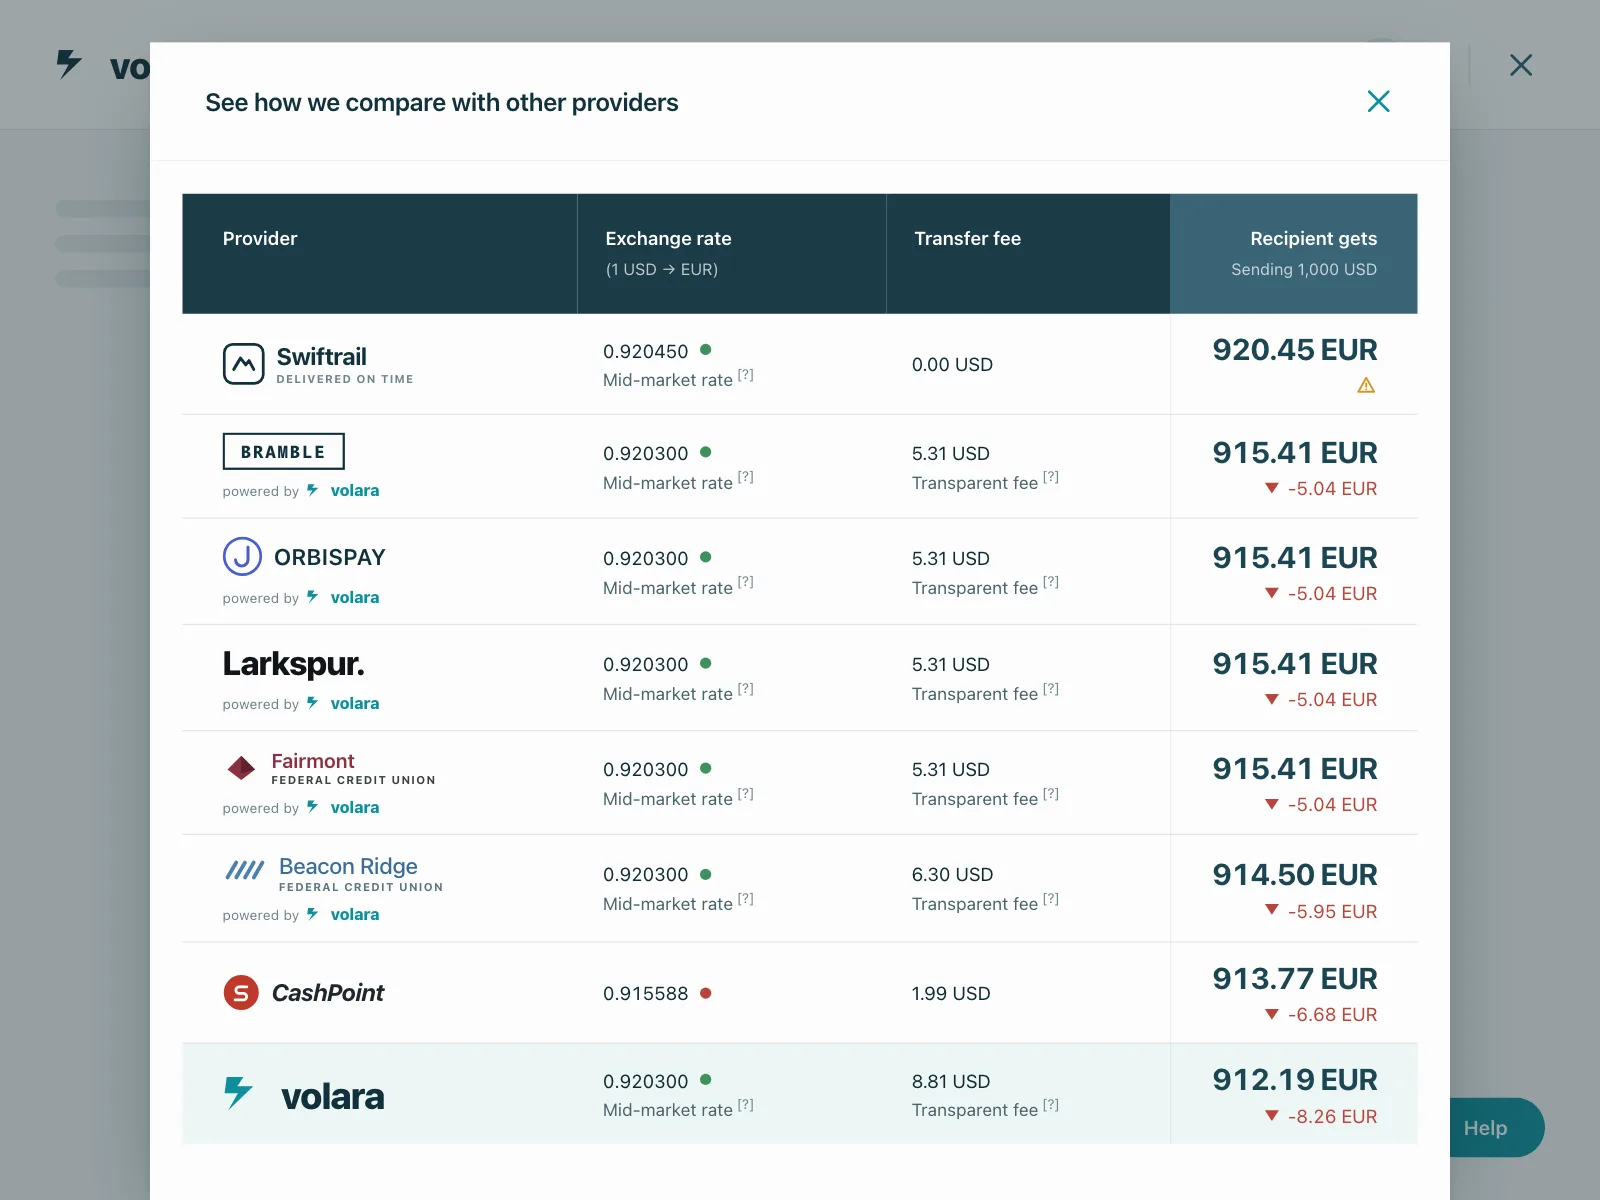Image resolution: width=1600 pixels, height=1200 pixels.
Task: Click the Beacon Ridge striped logo icon
Action: click(x=244, y=870)
